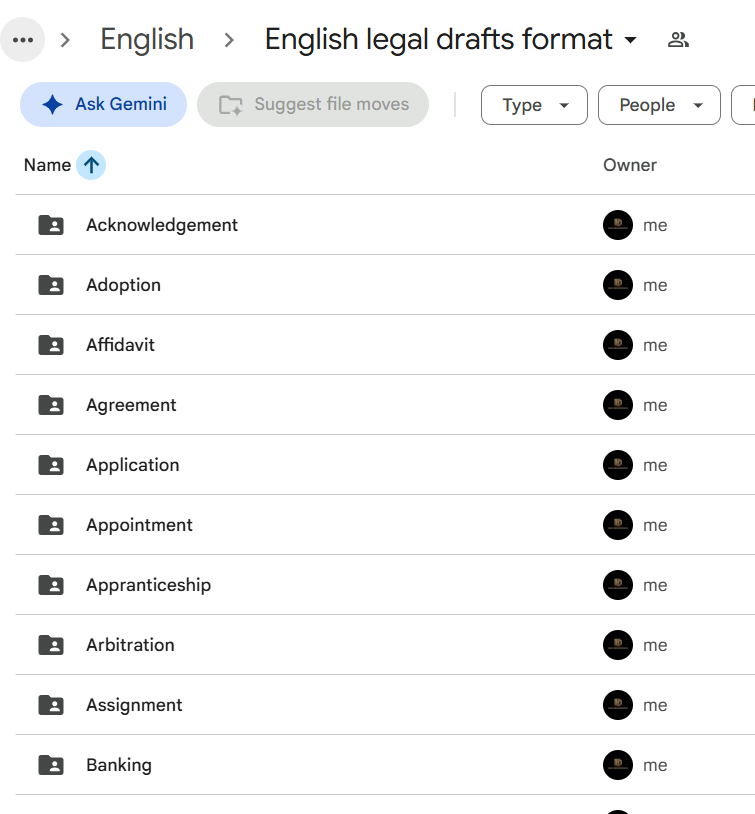Click owner avatar in Appranticeship row
The image size is (755, 814).
(618, 585)
